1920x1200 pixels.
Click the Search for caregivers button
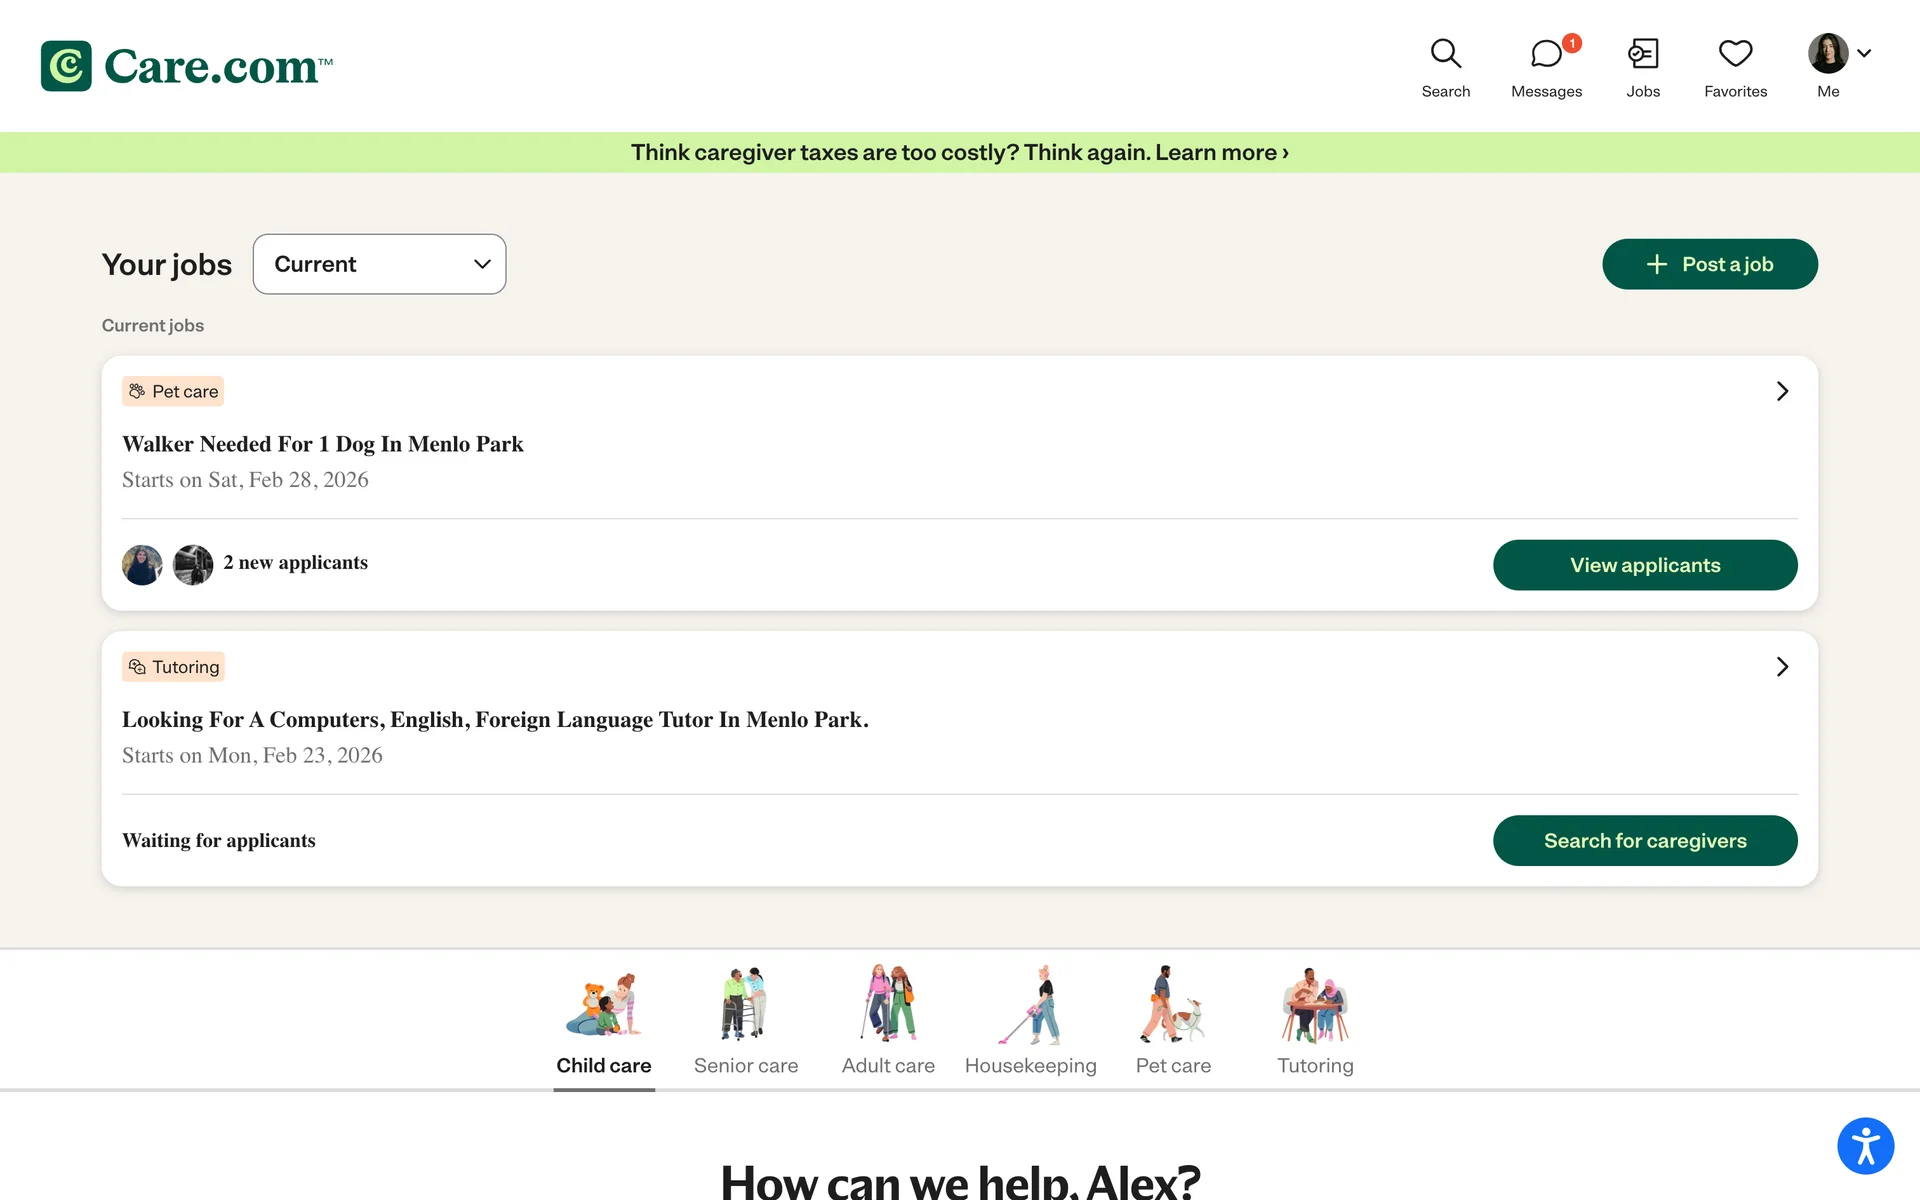pos(1644,841)
